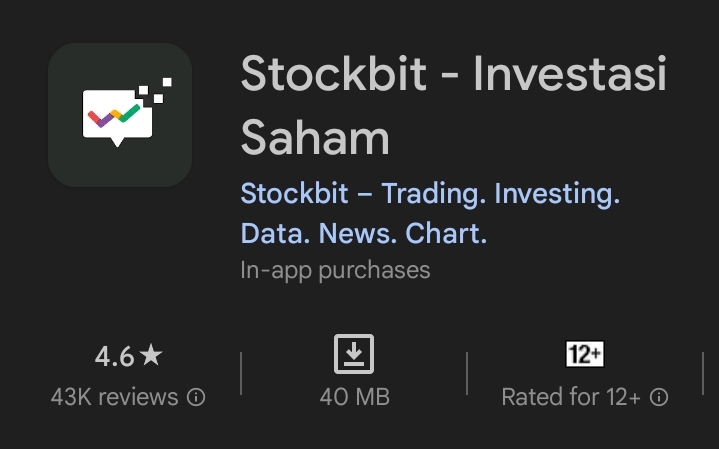The height and width of the screenshot is (449, 719).
Task: Open the info icon beside 43K reviews
Action: tap(197, 397)
